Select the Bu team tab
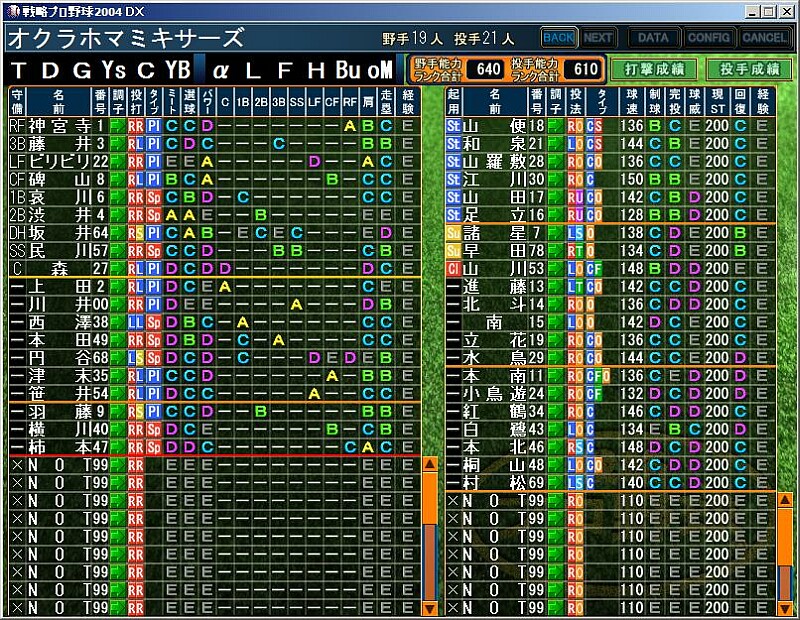Screen dimensions: 800x620 coord(348,70)
